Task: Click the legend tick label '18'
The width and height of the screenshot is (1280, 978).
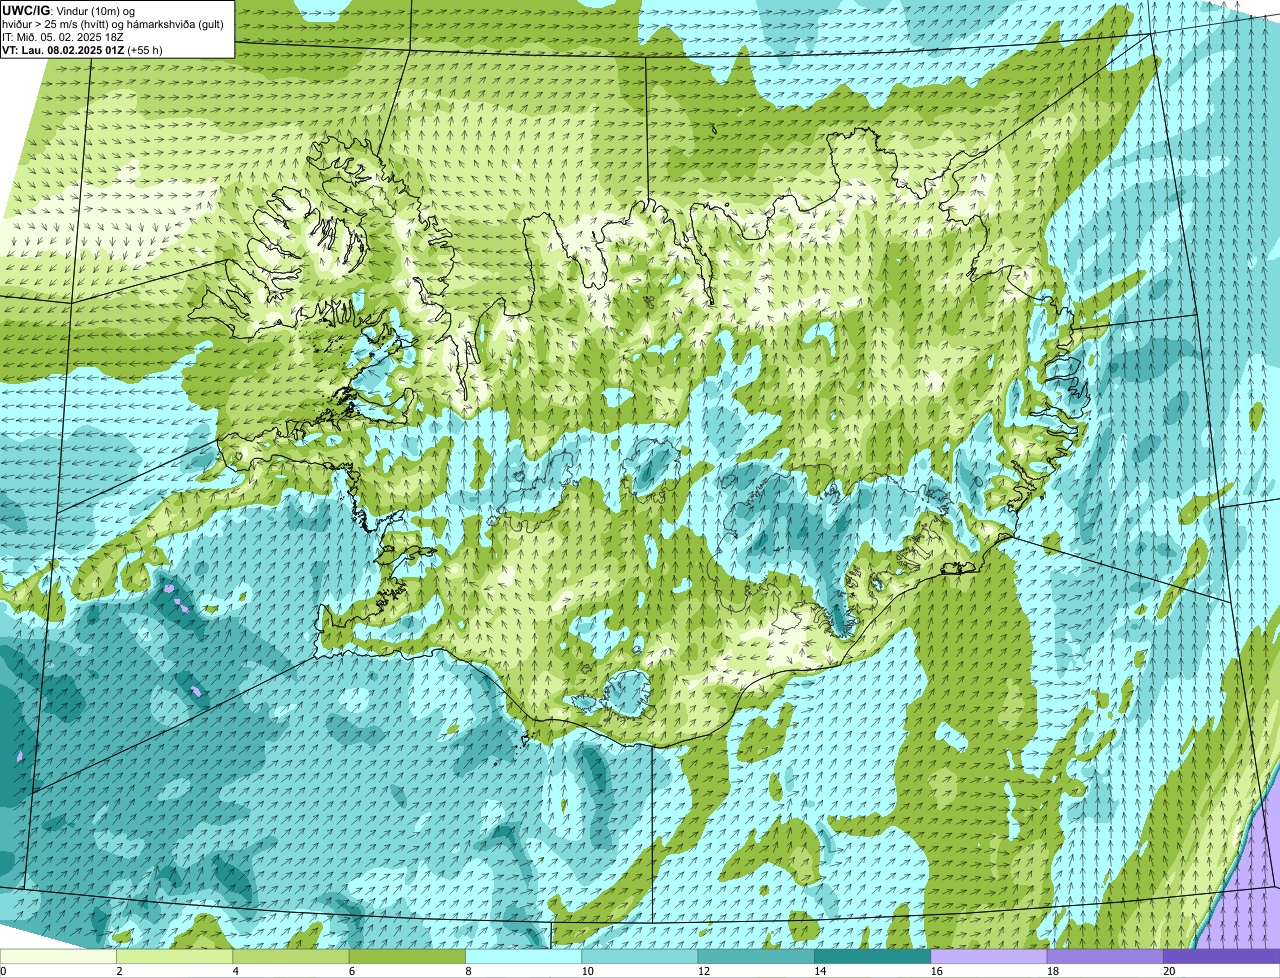Action: [1051, 971]
